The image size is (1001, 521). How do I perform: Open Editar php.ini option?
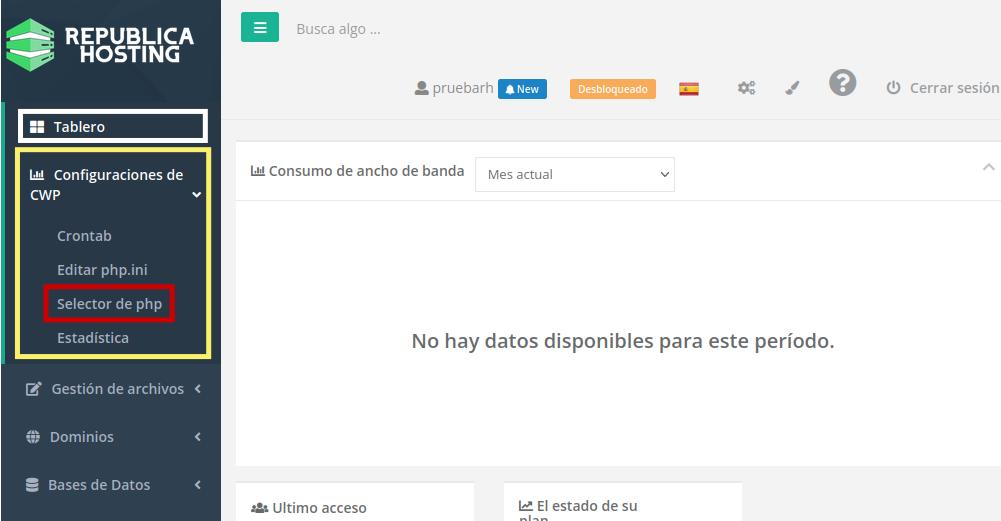pos(102,270)
